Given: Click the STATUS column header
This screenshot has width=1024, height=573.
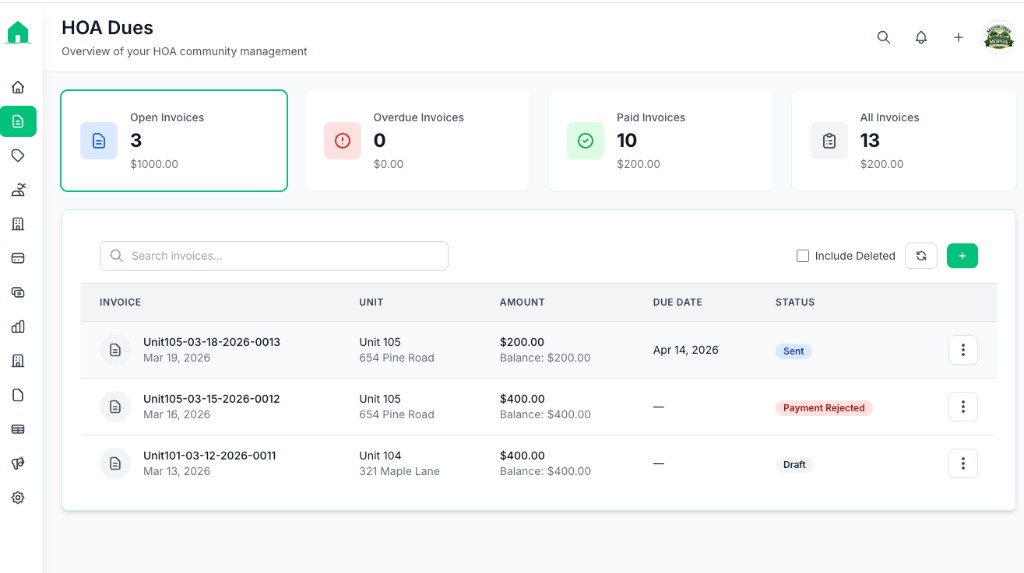Looking at the screenshot, I should [x=795, y=303].
